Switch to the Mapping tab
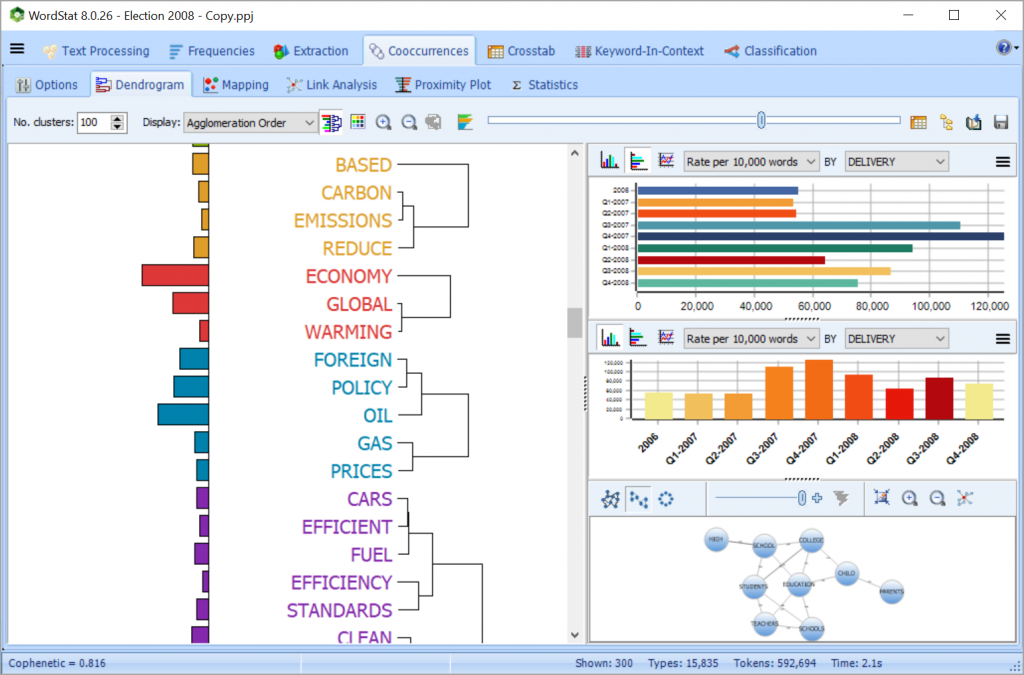1024x675 pixels. point(236,85)
